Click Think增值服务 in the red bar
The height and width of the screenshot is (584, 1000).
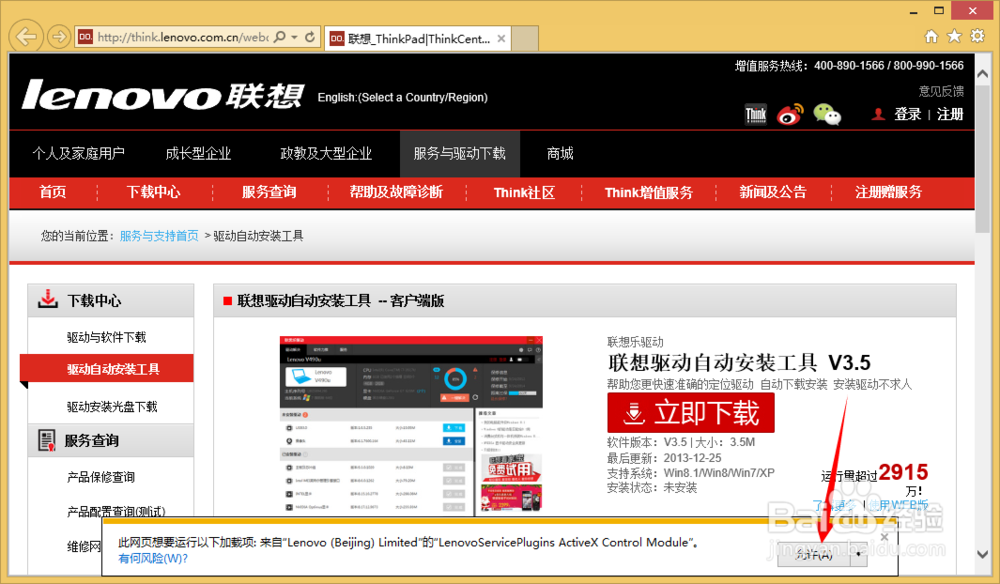(649, 193)
